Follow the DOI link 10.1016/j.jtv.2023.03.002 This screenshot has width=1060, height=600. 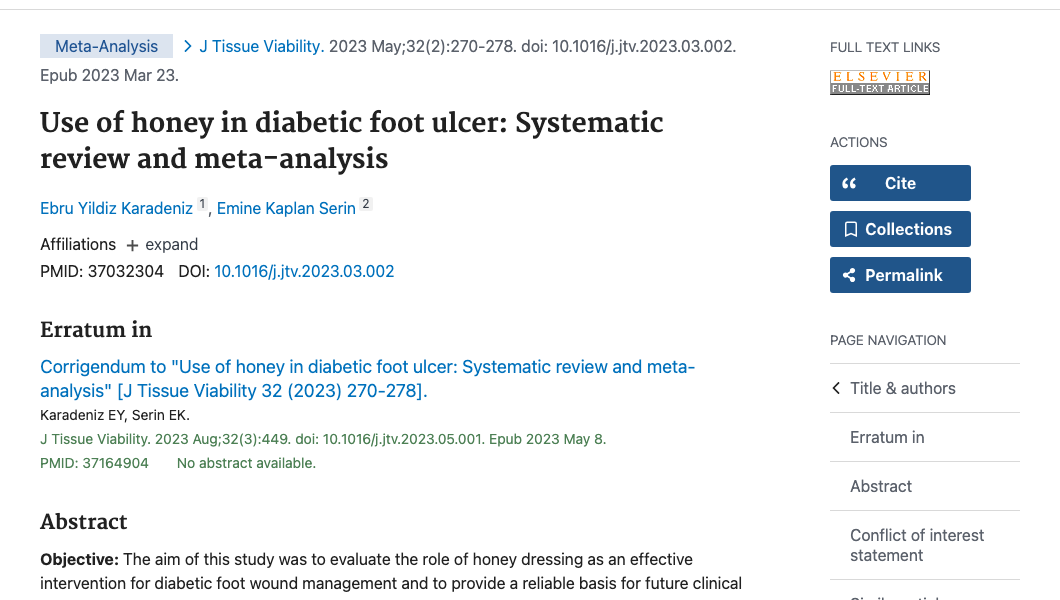point(303,271)
